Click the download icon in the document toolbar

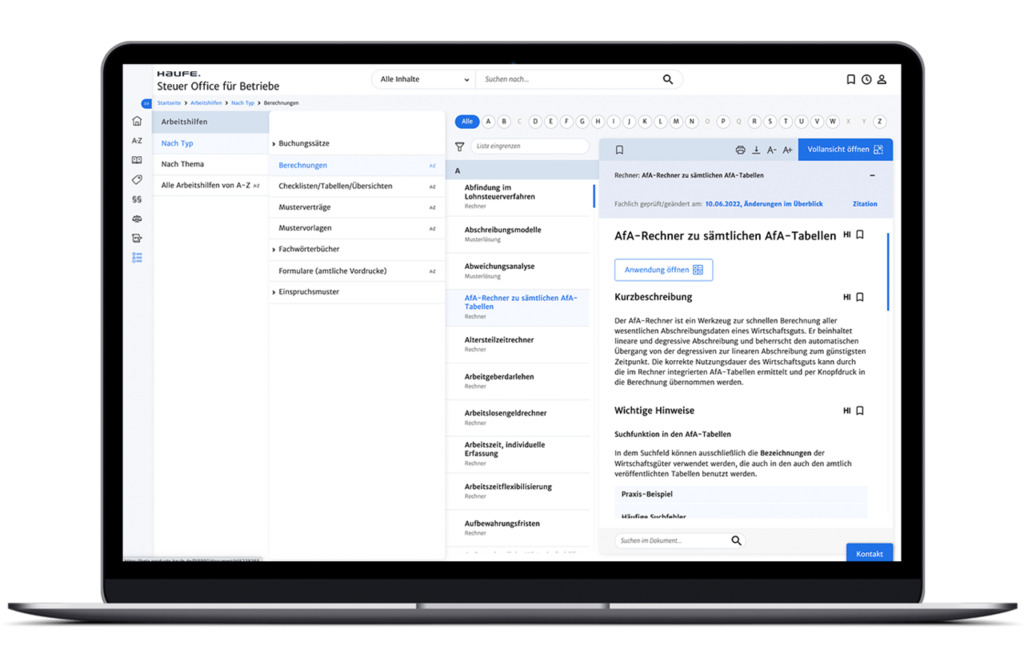pyautogui.click(x=757, y=149)
